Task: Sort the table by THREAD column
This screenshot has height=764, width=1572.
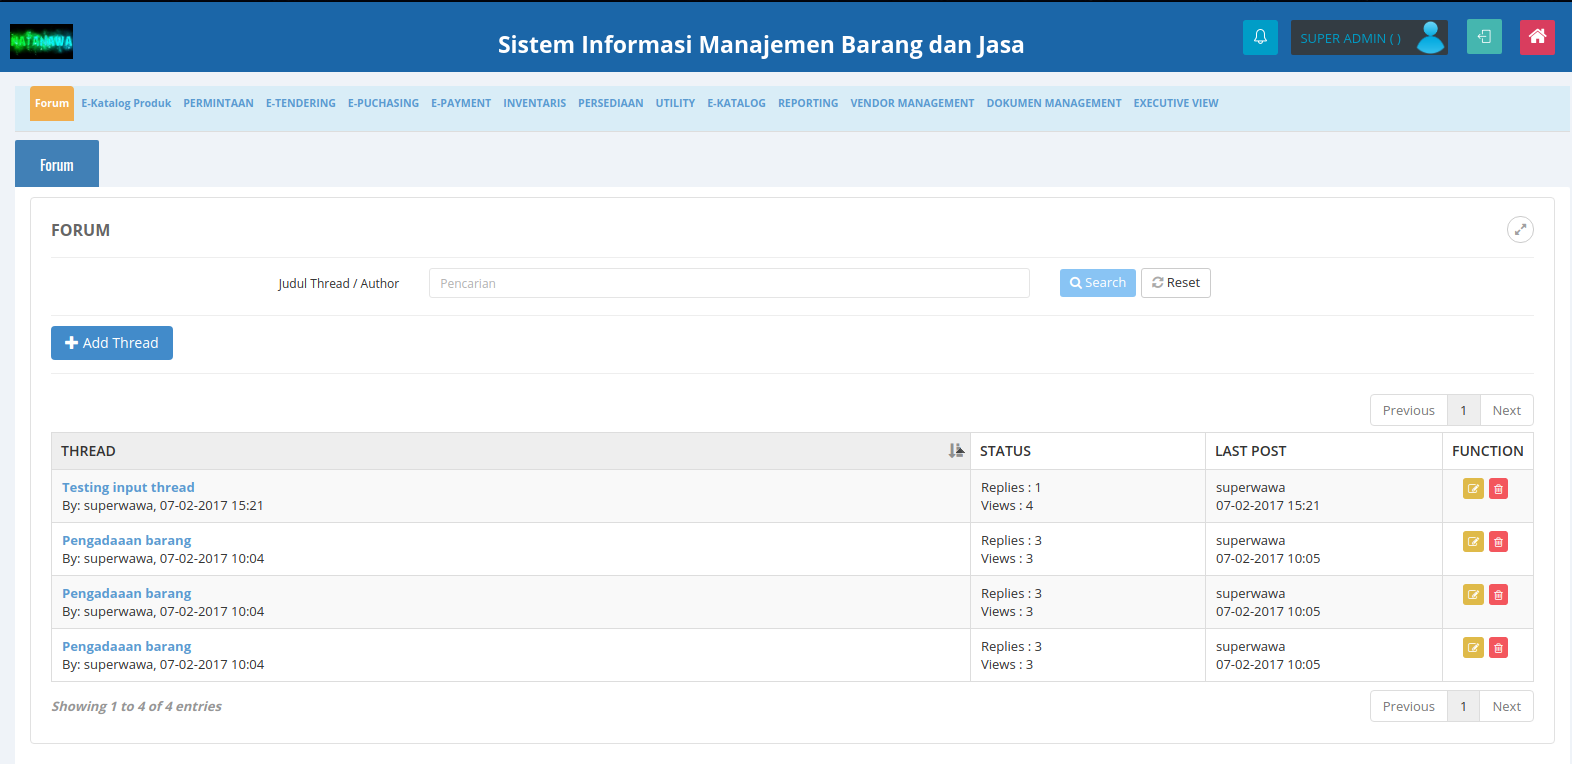Action: tap(956, 451)
